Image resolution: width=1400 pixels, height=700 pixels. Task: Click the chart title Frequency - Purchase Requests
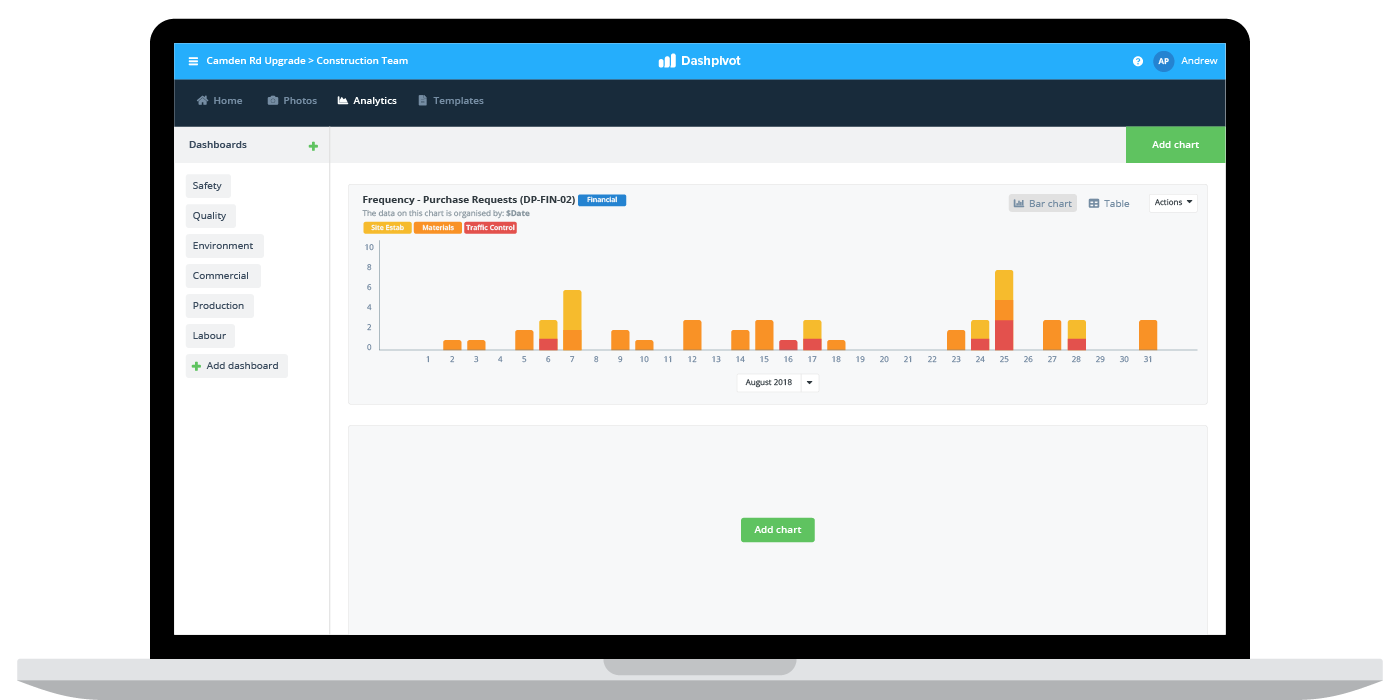469,200
